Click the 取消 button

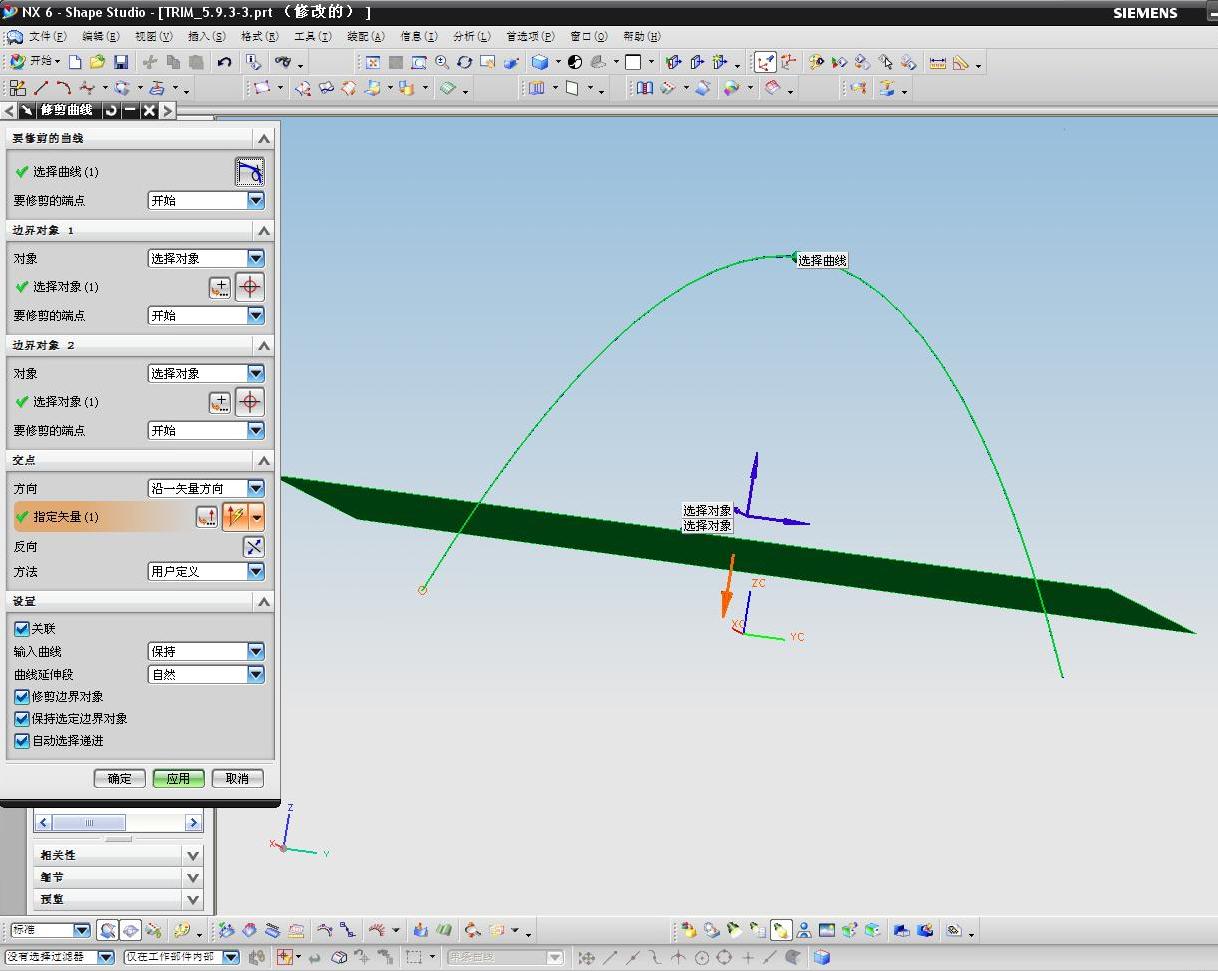click(x=237, y=778)
